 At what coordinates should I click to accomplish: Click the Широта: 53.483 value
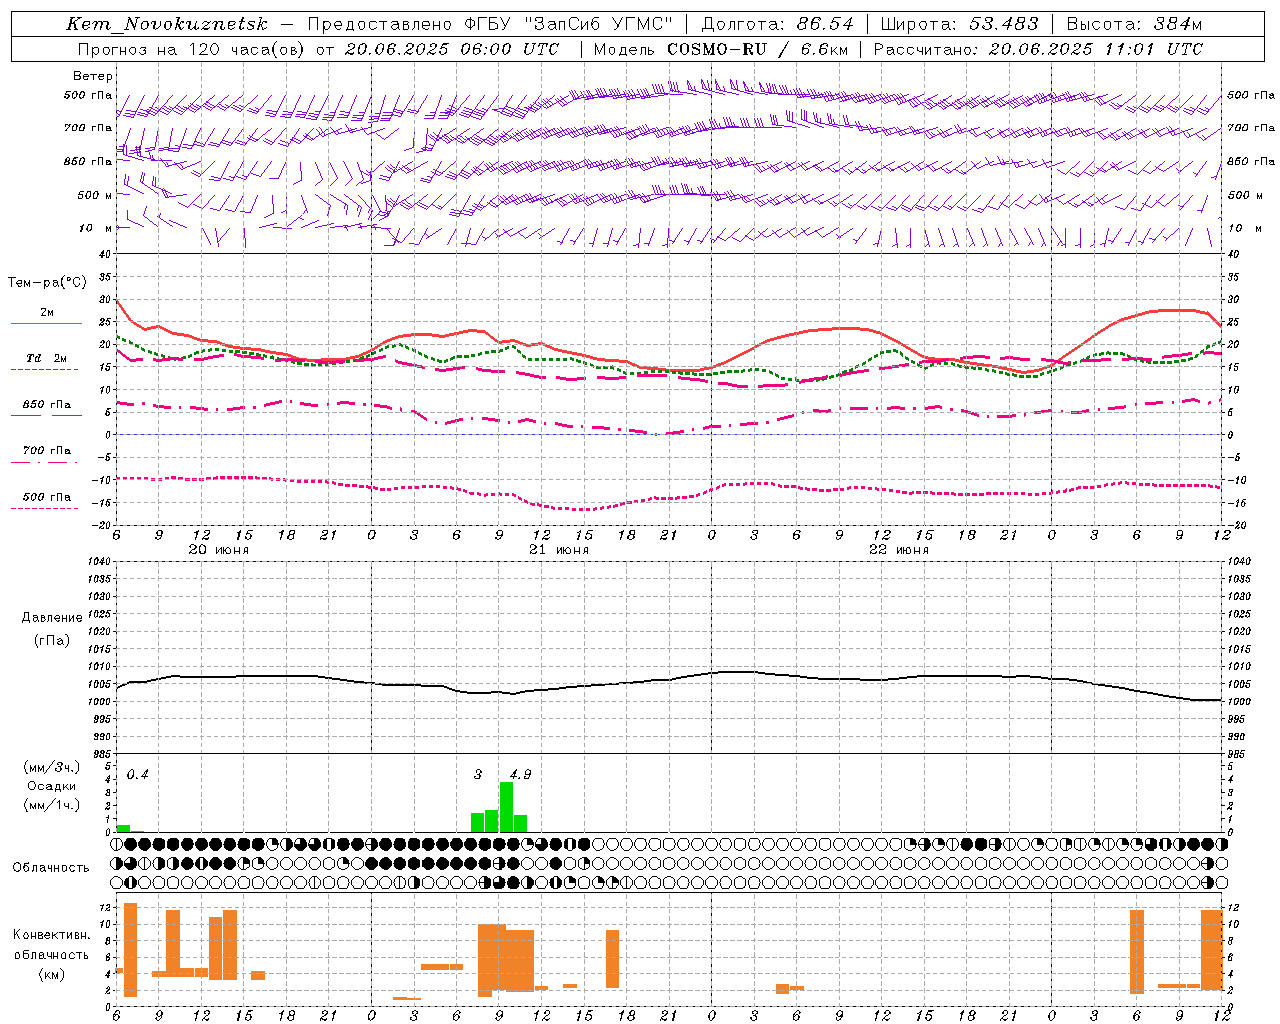960,24
